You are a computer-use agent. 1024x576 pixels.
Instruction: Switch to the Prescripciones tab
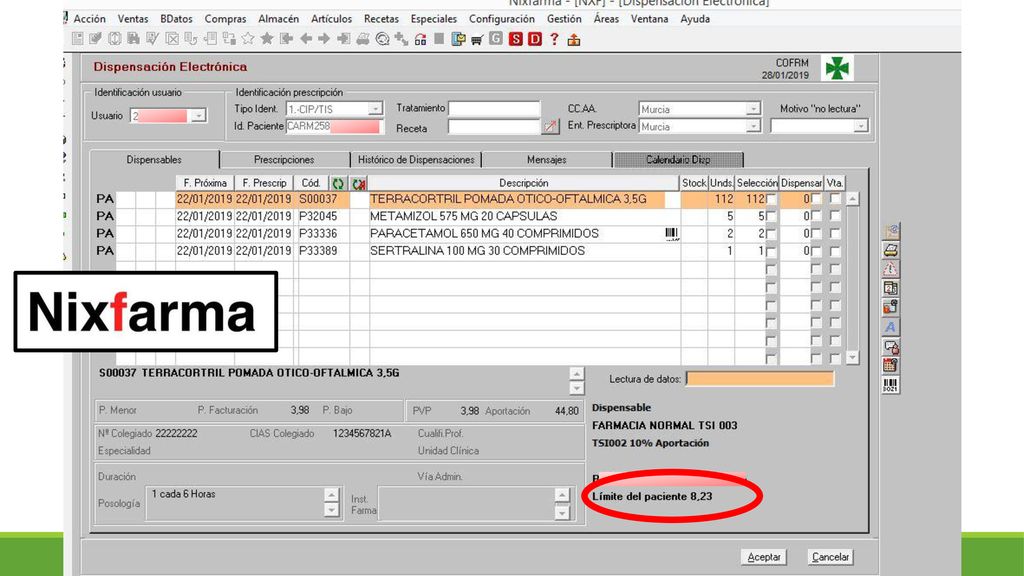tap(284, 159)
